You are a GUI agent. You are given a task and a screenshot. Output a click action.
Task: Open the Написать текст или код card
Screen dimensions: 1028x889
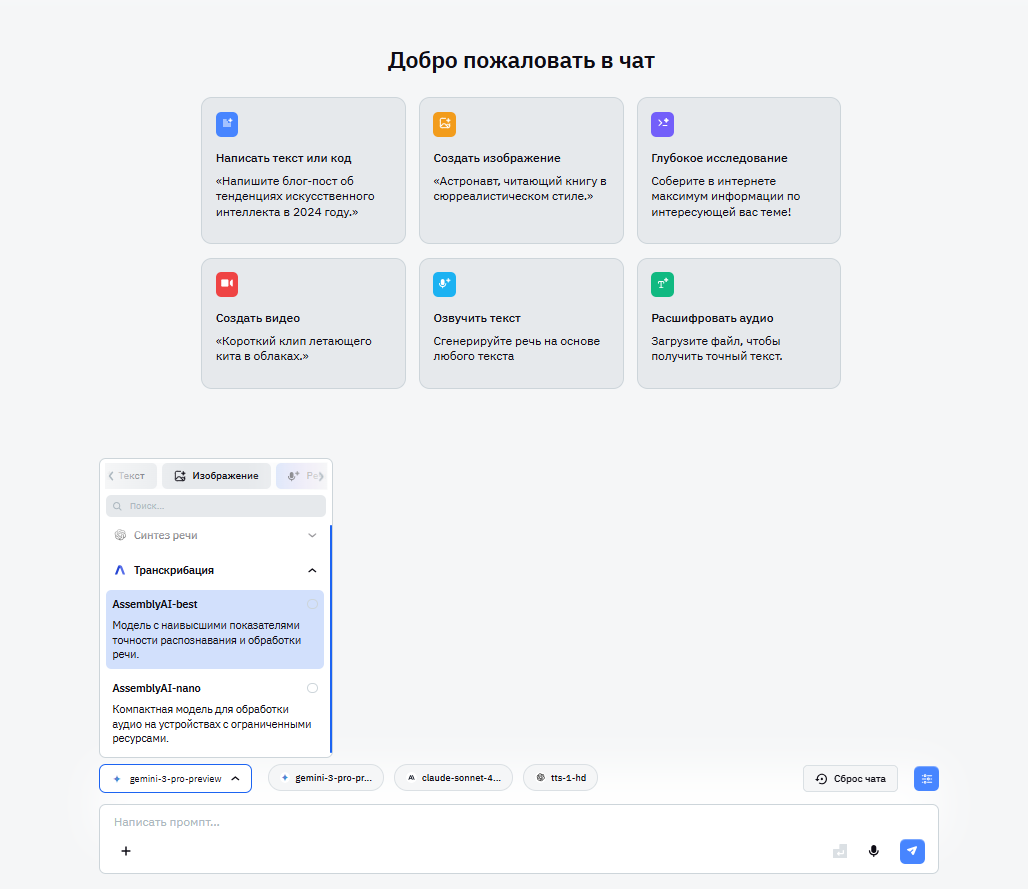(x=304, y=170)
